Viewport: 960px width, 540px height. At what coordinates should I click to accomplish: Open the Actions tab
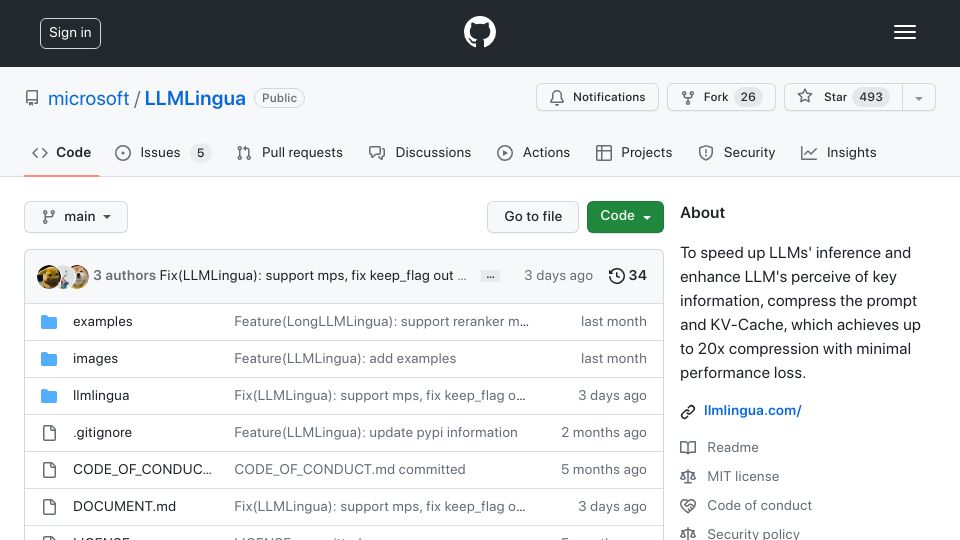pos(533,152)
